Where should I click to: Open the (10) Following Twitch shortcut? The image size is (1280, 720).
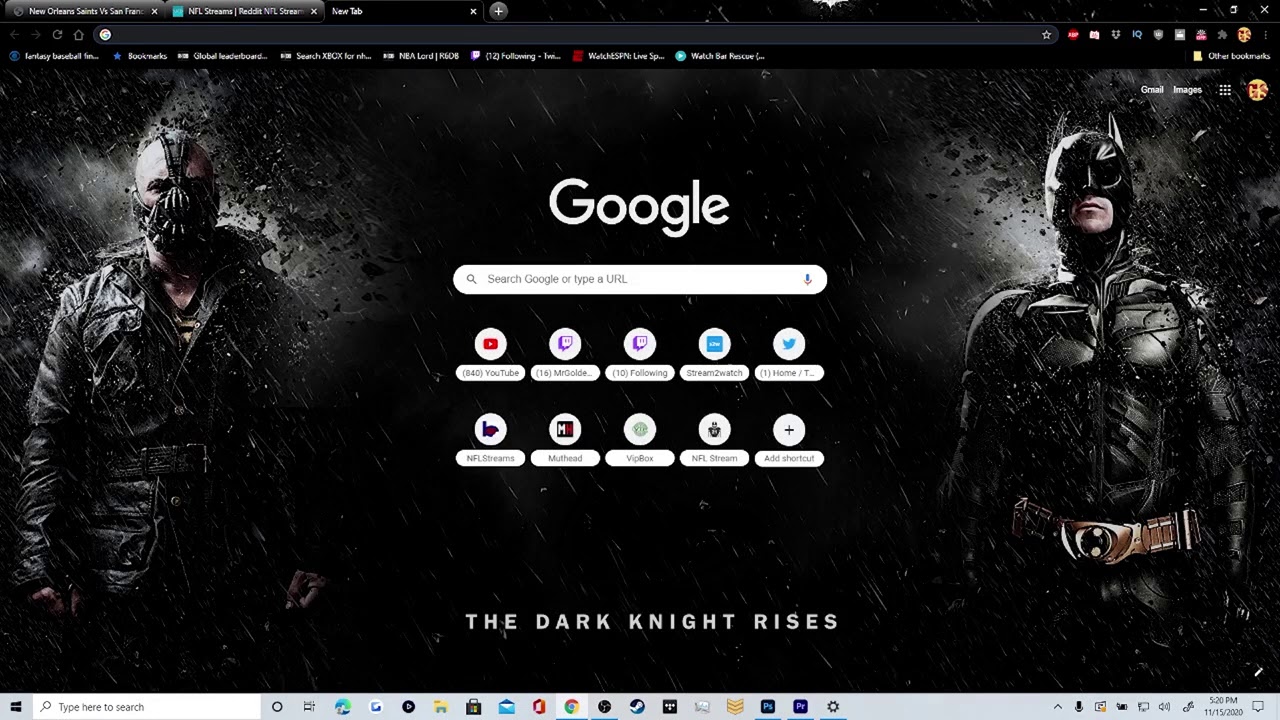pos(640,354)
